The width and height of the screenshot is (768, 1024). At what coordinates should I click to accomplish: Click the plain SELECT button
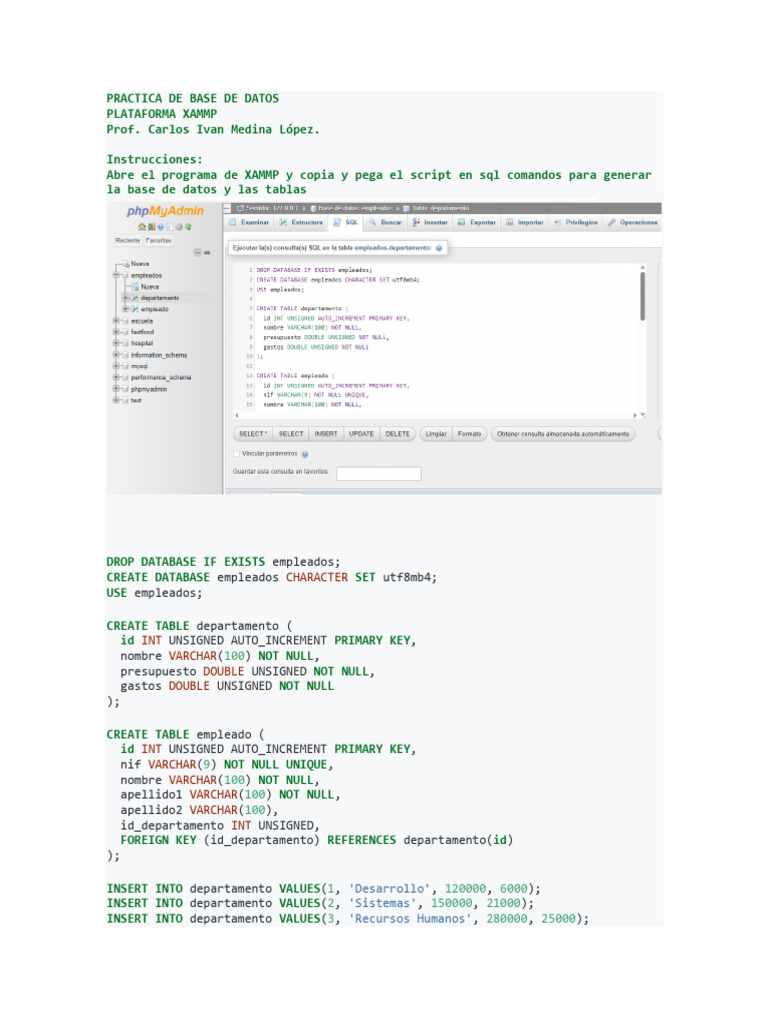click(291, 434)
